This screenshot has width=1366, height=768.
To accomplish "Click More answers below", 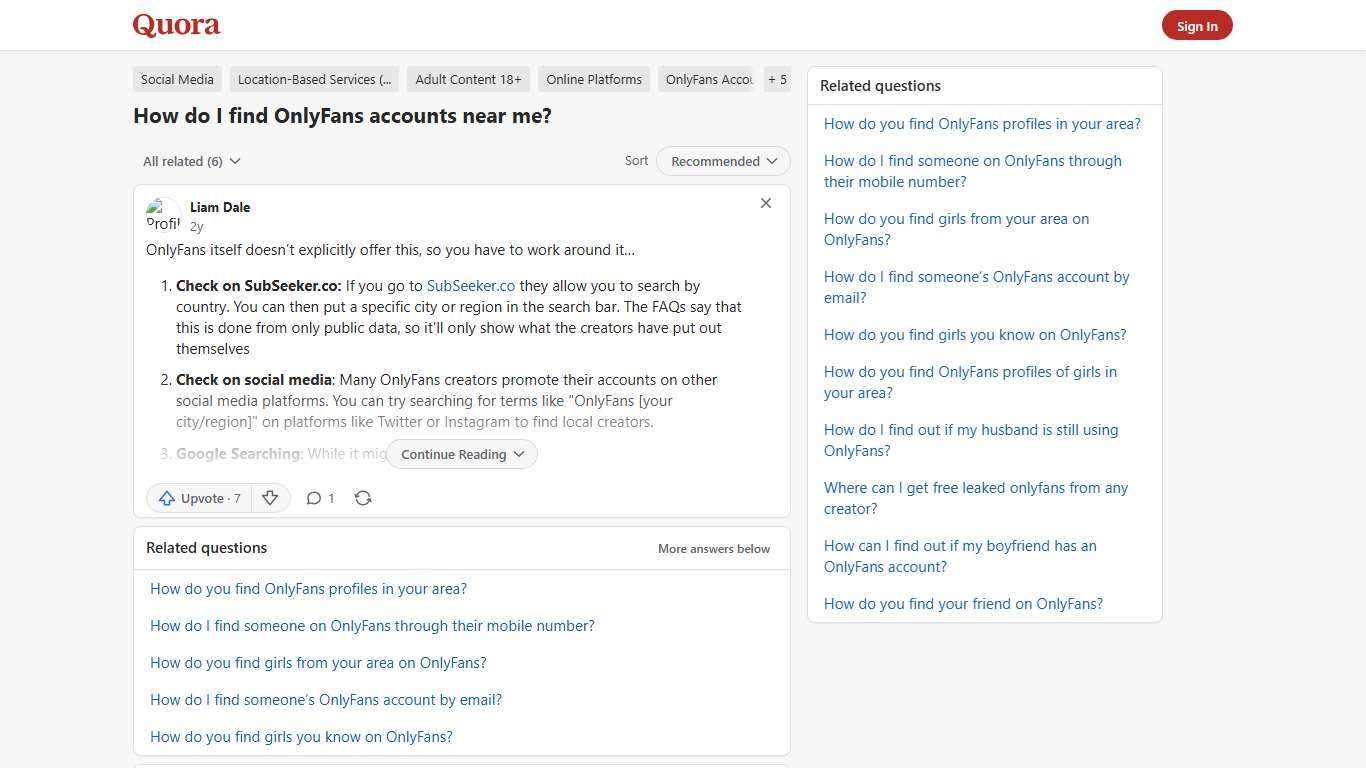I will tap(713, 548).
